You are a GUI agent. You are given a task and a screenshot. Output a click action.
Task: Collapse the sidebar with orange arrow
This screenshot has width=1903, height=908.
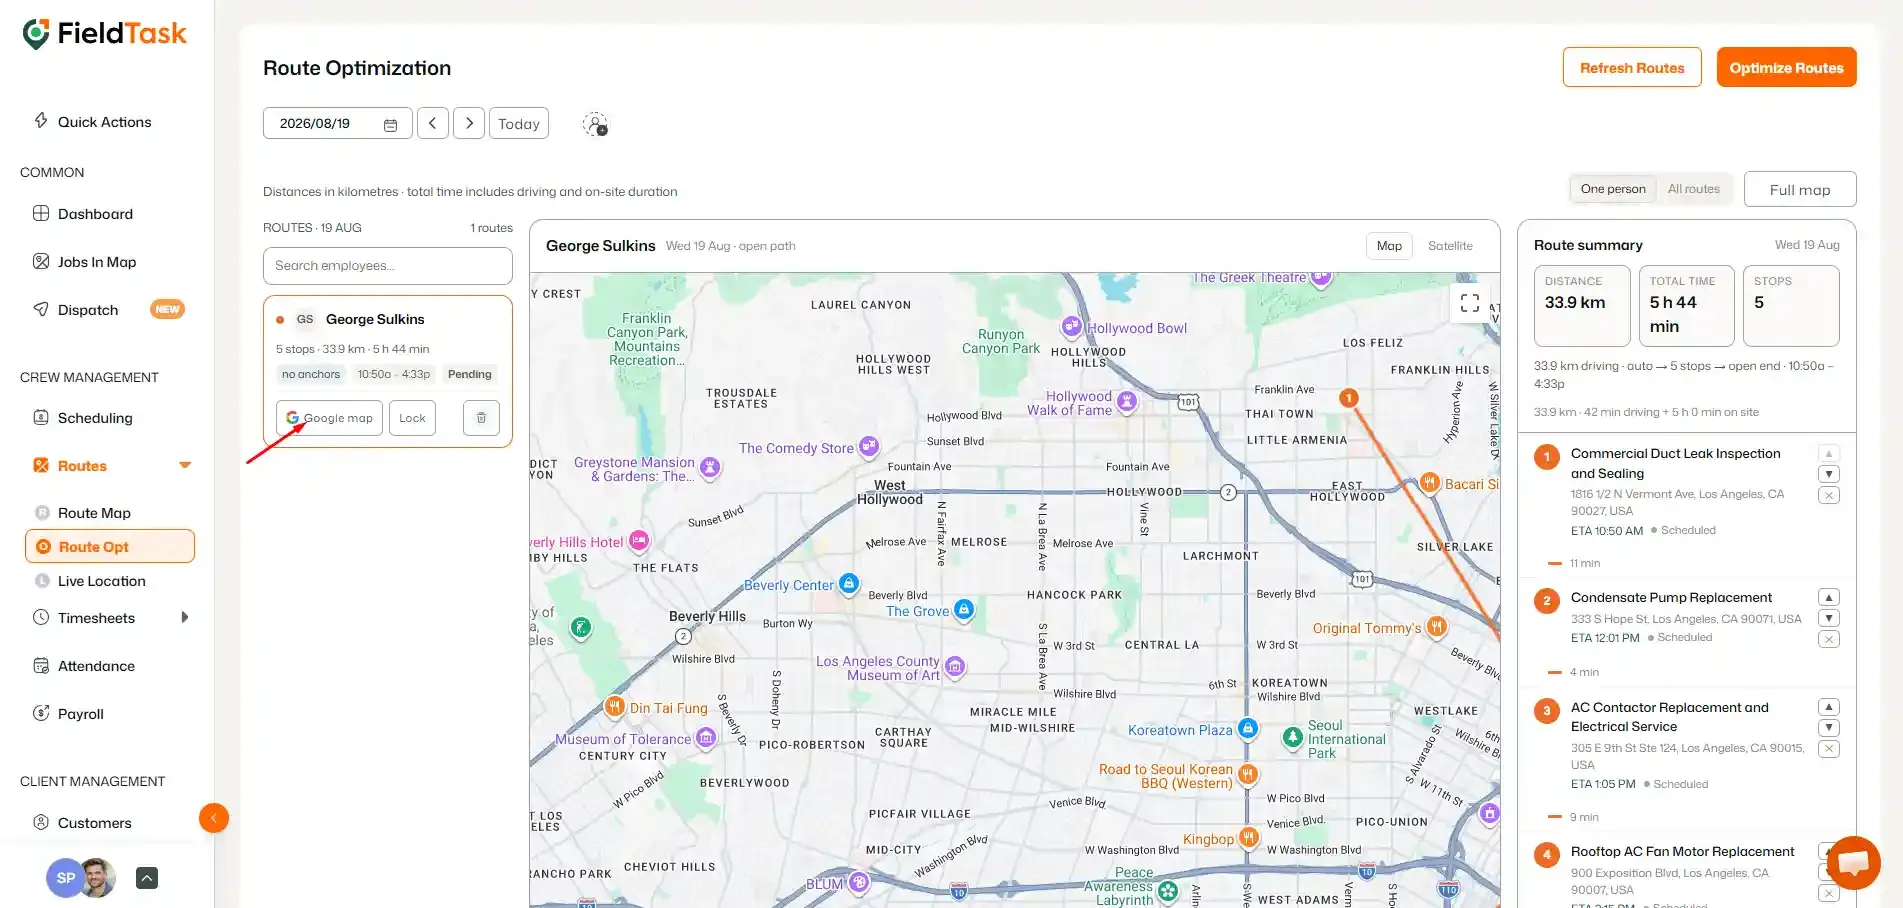[x=214, y=818]
